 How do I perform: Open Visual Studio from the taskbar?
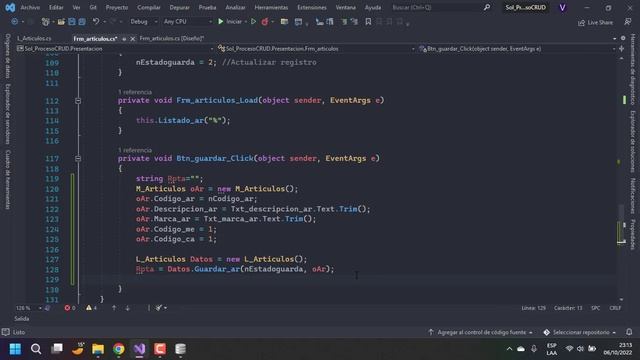tap(140, 349)
